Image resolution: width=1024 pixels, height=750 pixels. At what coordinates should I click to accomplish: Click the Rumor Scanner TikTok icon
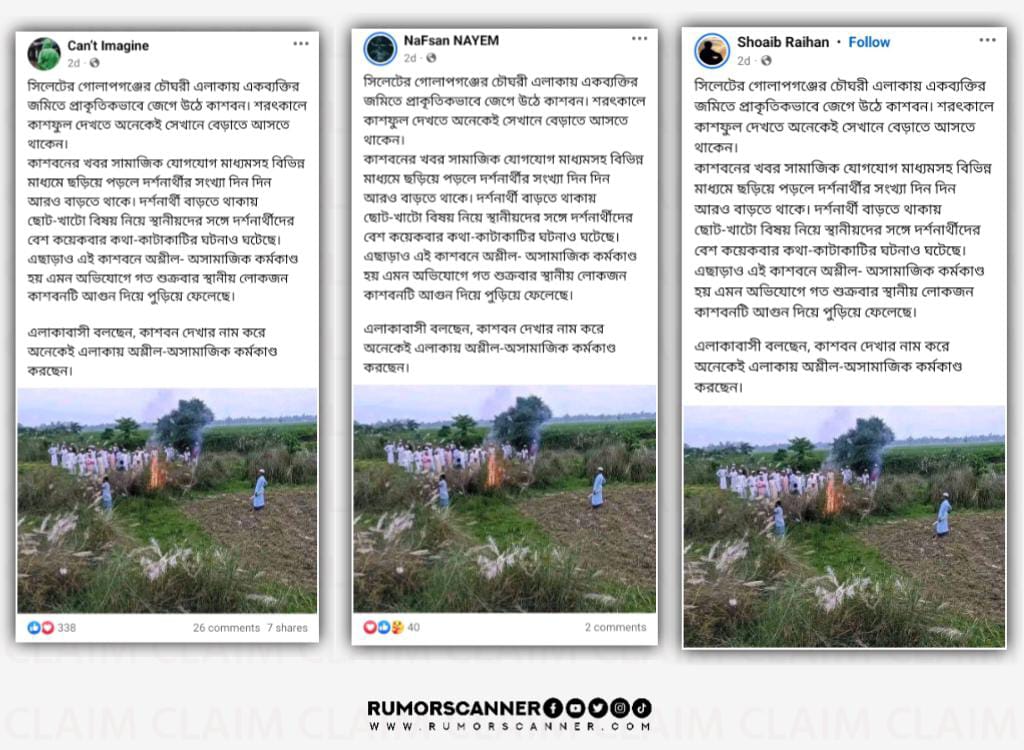coord(641,708)
